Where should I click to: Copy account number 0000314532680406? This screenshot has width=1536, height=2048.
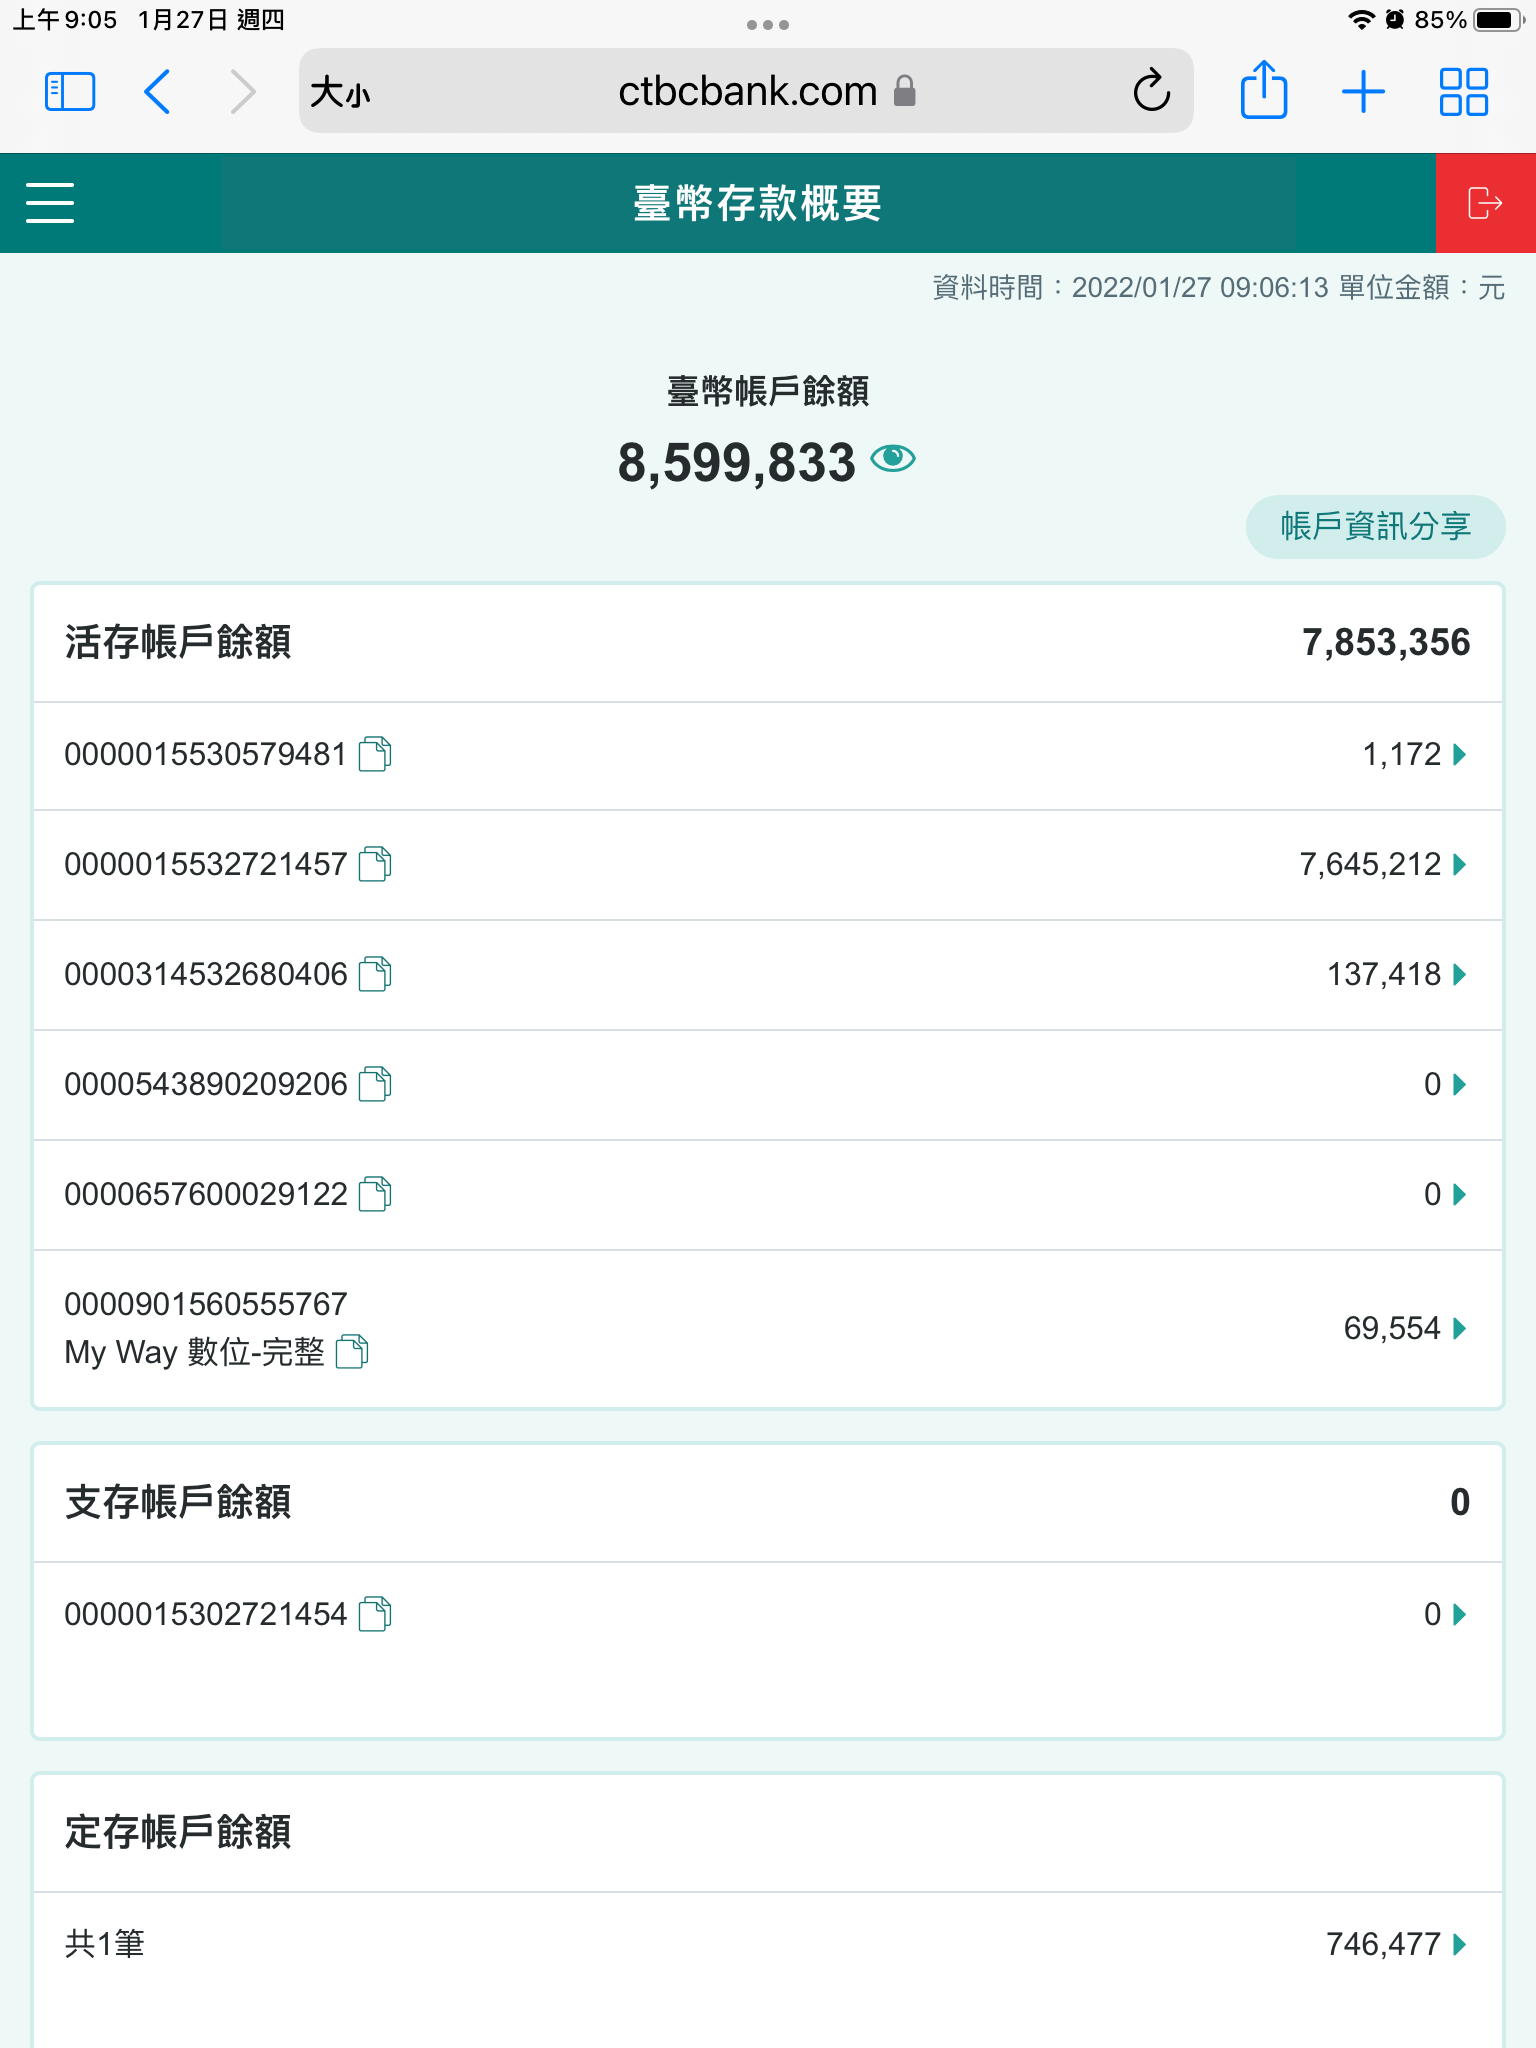pyautogui.click(x=375, y=974)
